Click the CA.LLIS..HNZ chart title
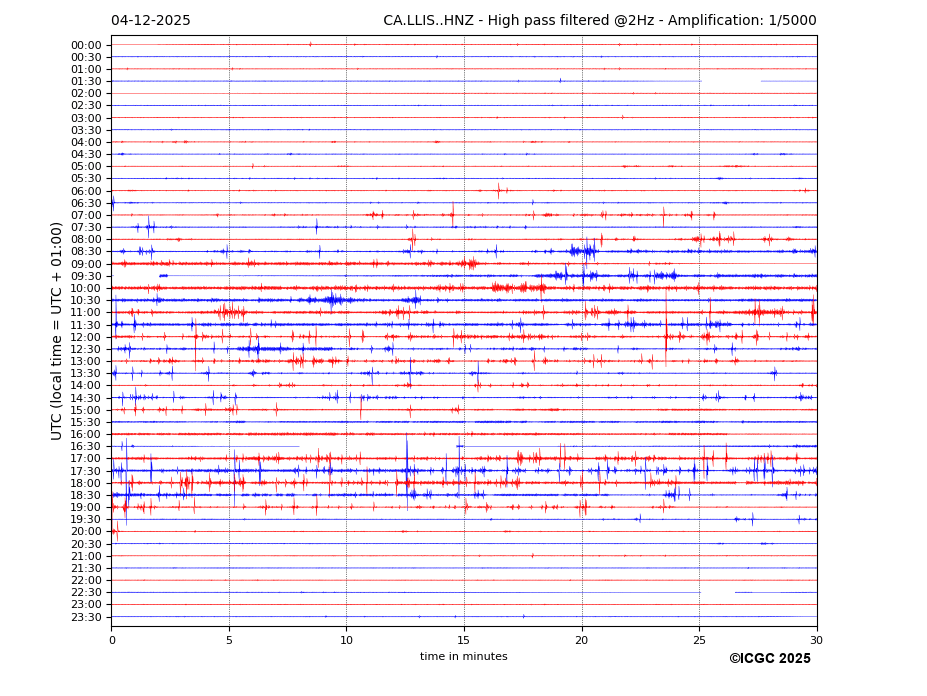927x696 pixels. (x=599, y=21)
